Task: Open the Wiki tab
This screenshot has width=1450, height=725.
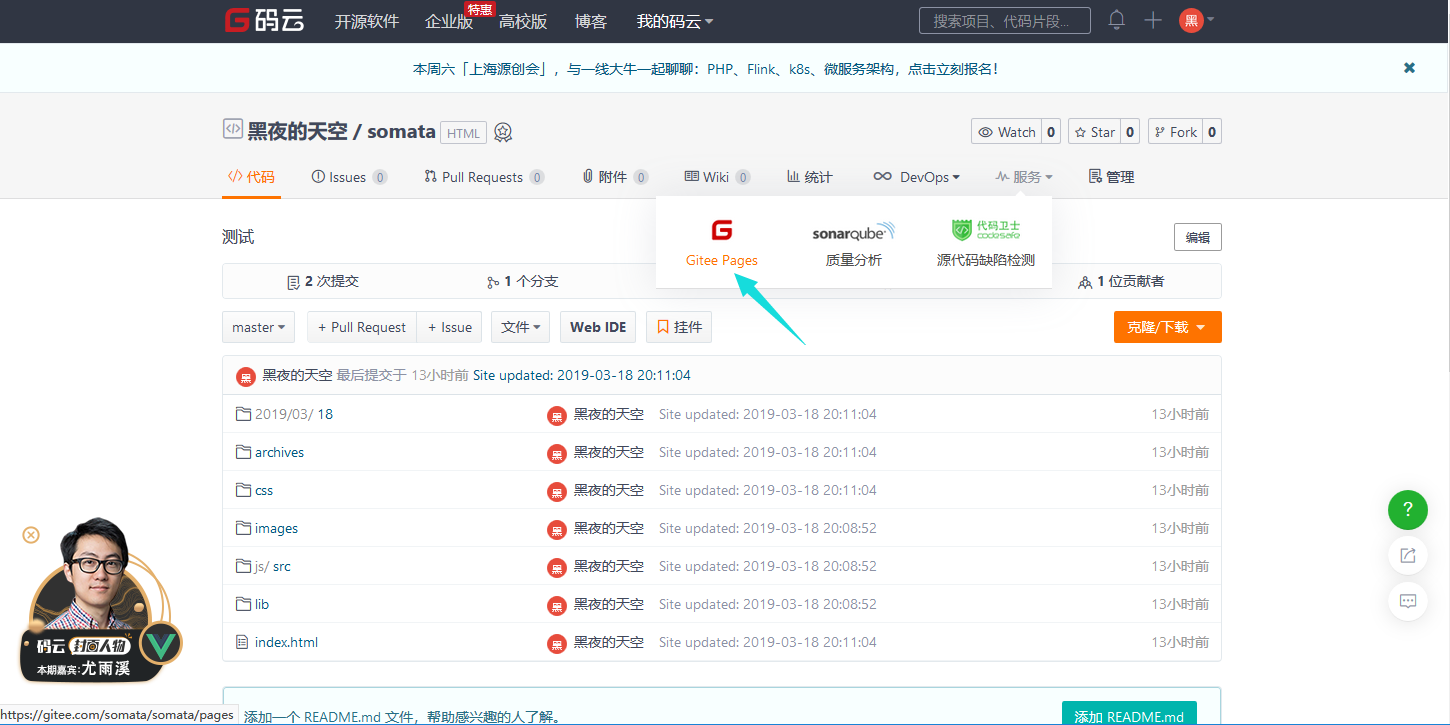Action: [716, 177]
